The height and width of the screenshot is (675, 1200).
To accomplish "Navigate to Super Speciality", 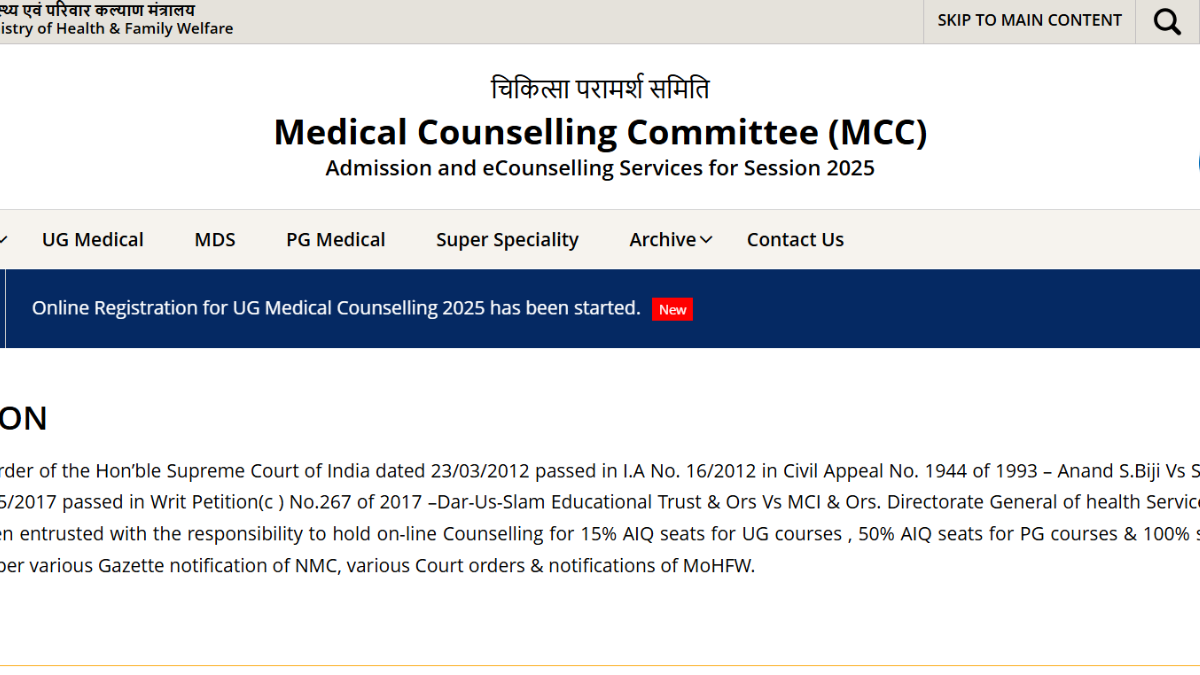I will point(507,240).
